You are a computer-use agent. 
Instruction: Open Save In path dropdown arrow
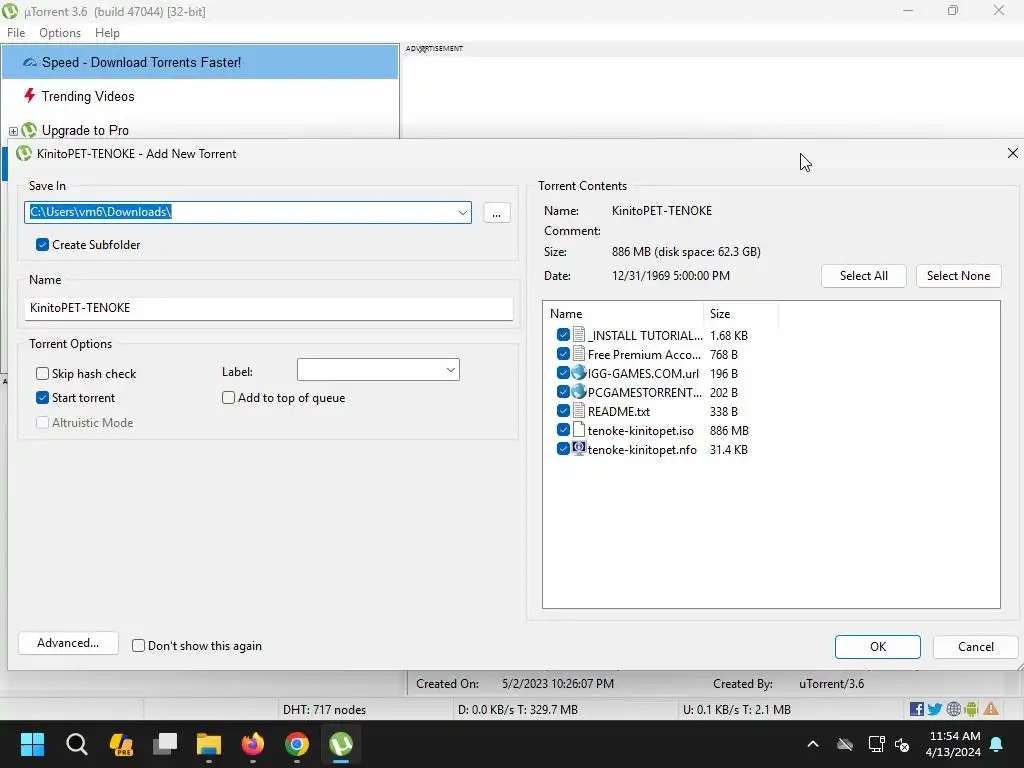462,212
